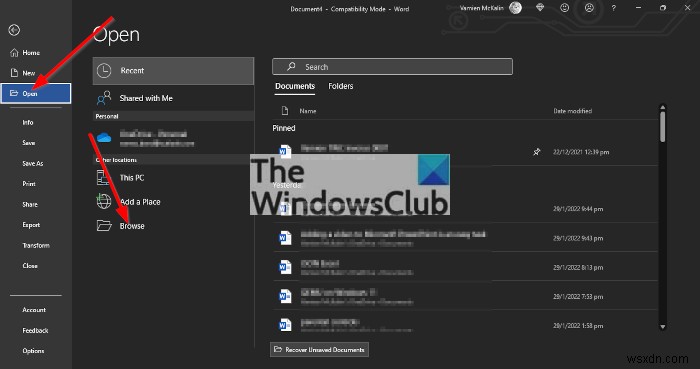Select the OneDrive Personal location

pyautogui.click(x=173, y=138)
